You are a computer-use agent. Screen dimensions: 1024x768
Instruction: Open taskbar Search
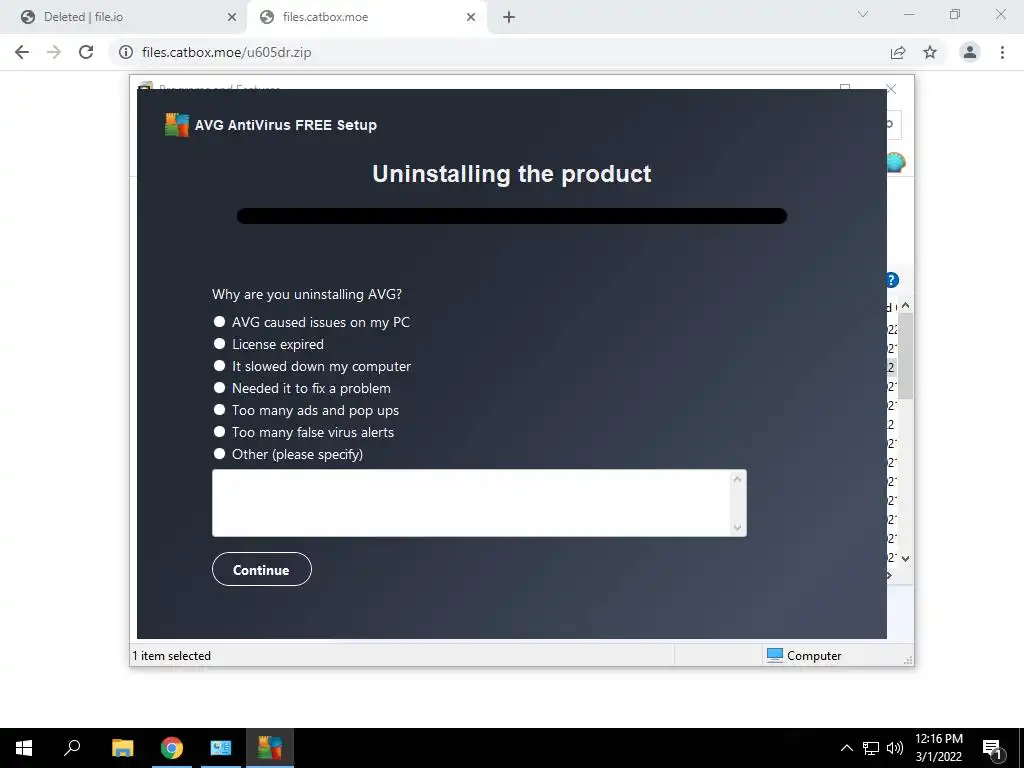pos(72,748)
